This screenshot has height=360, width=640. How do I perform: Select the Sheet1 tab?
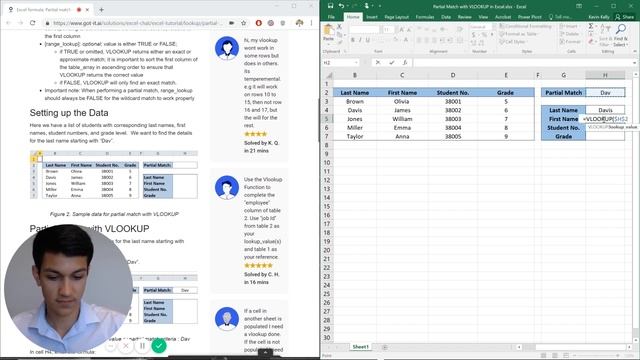360,347
